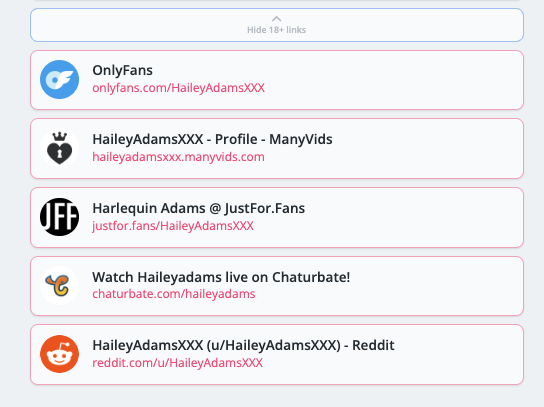Click the Chaturbate orange C logo
The image size is (544, 407).
pos(59,286)
